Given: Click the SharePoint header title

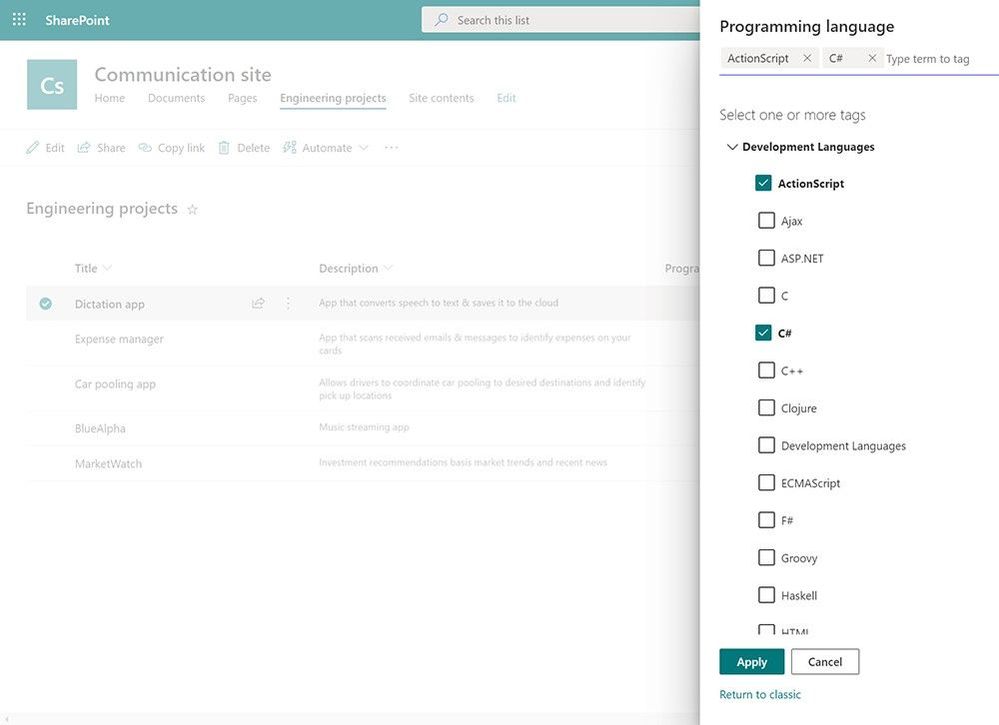Looking at the screenshot, I should [x=77, y=20].
